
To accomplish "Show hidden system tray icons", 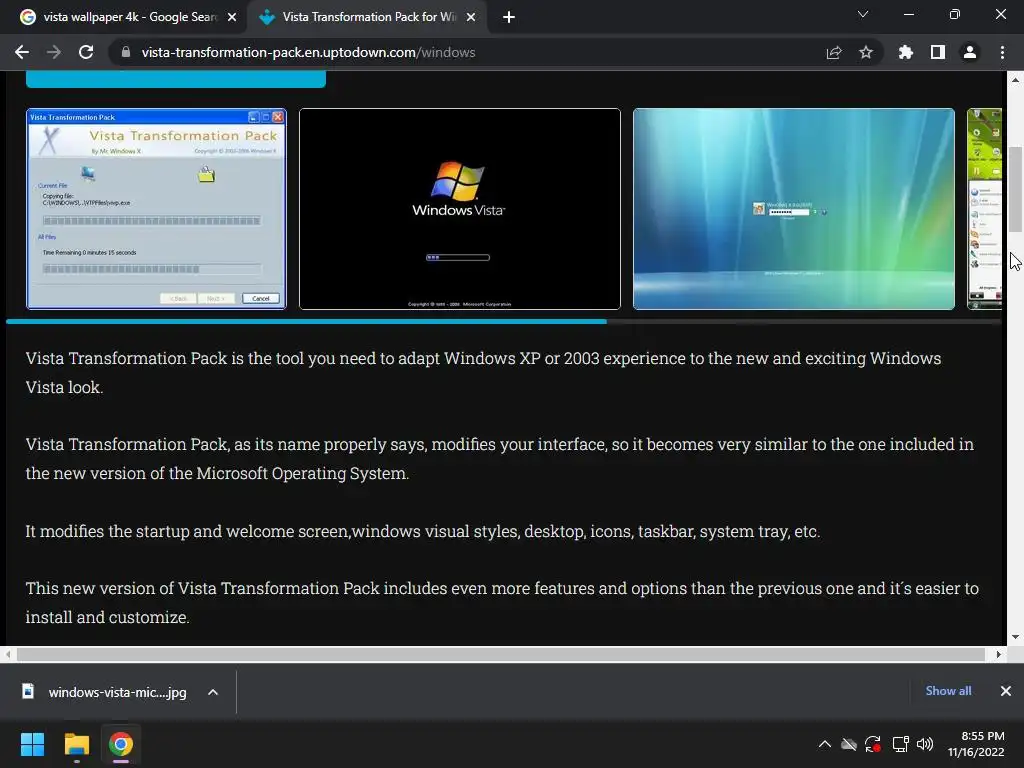I will 825,744.
